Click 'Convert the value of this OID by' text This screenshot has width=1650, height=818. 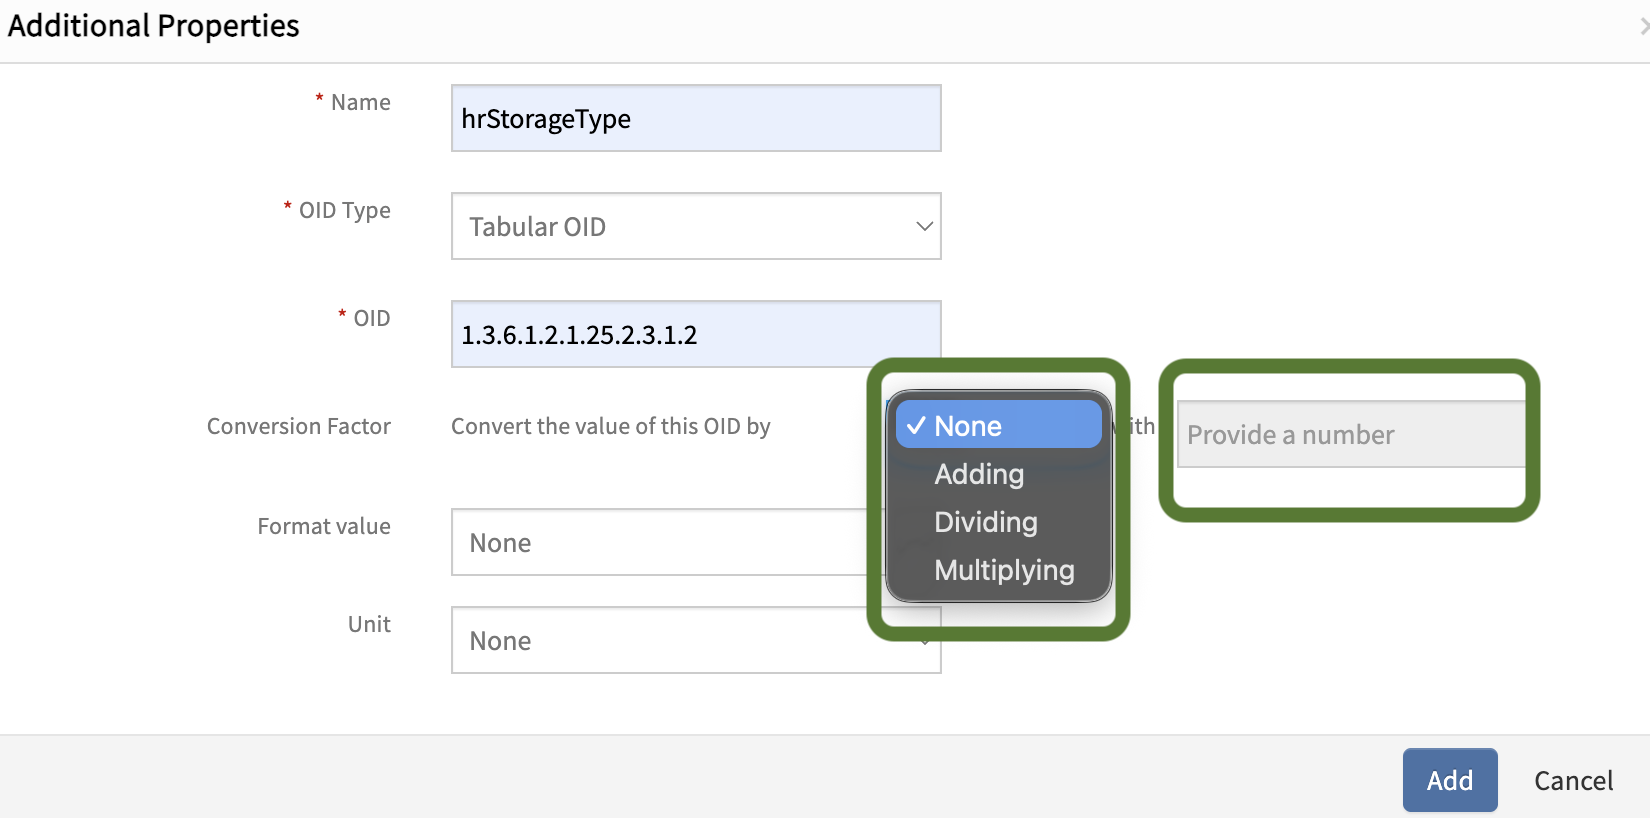[x=610, y=427]
